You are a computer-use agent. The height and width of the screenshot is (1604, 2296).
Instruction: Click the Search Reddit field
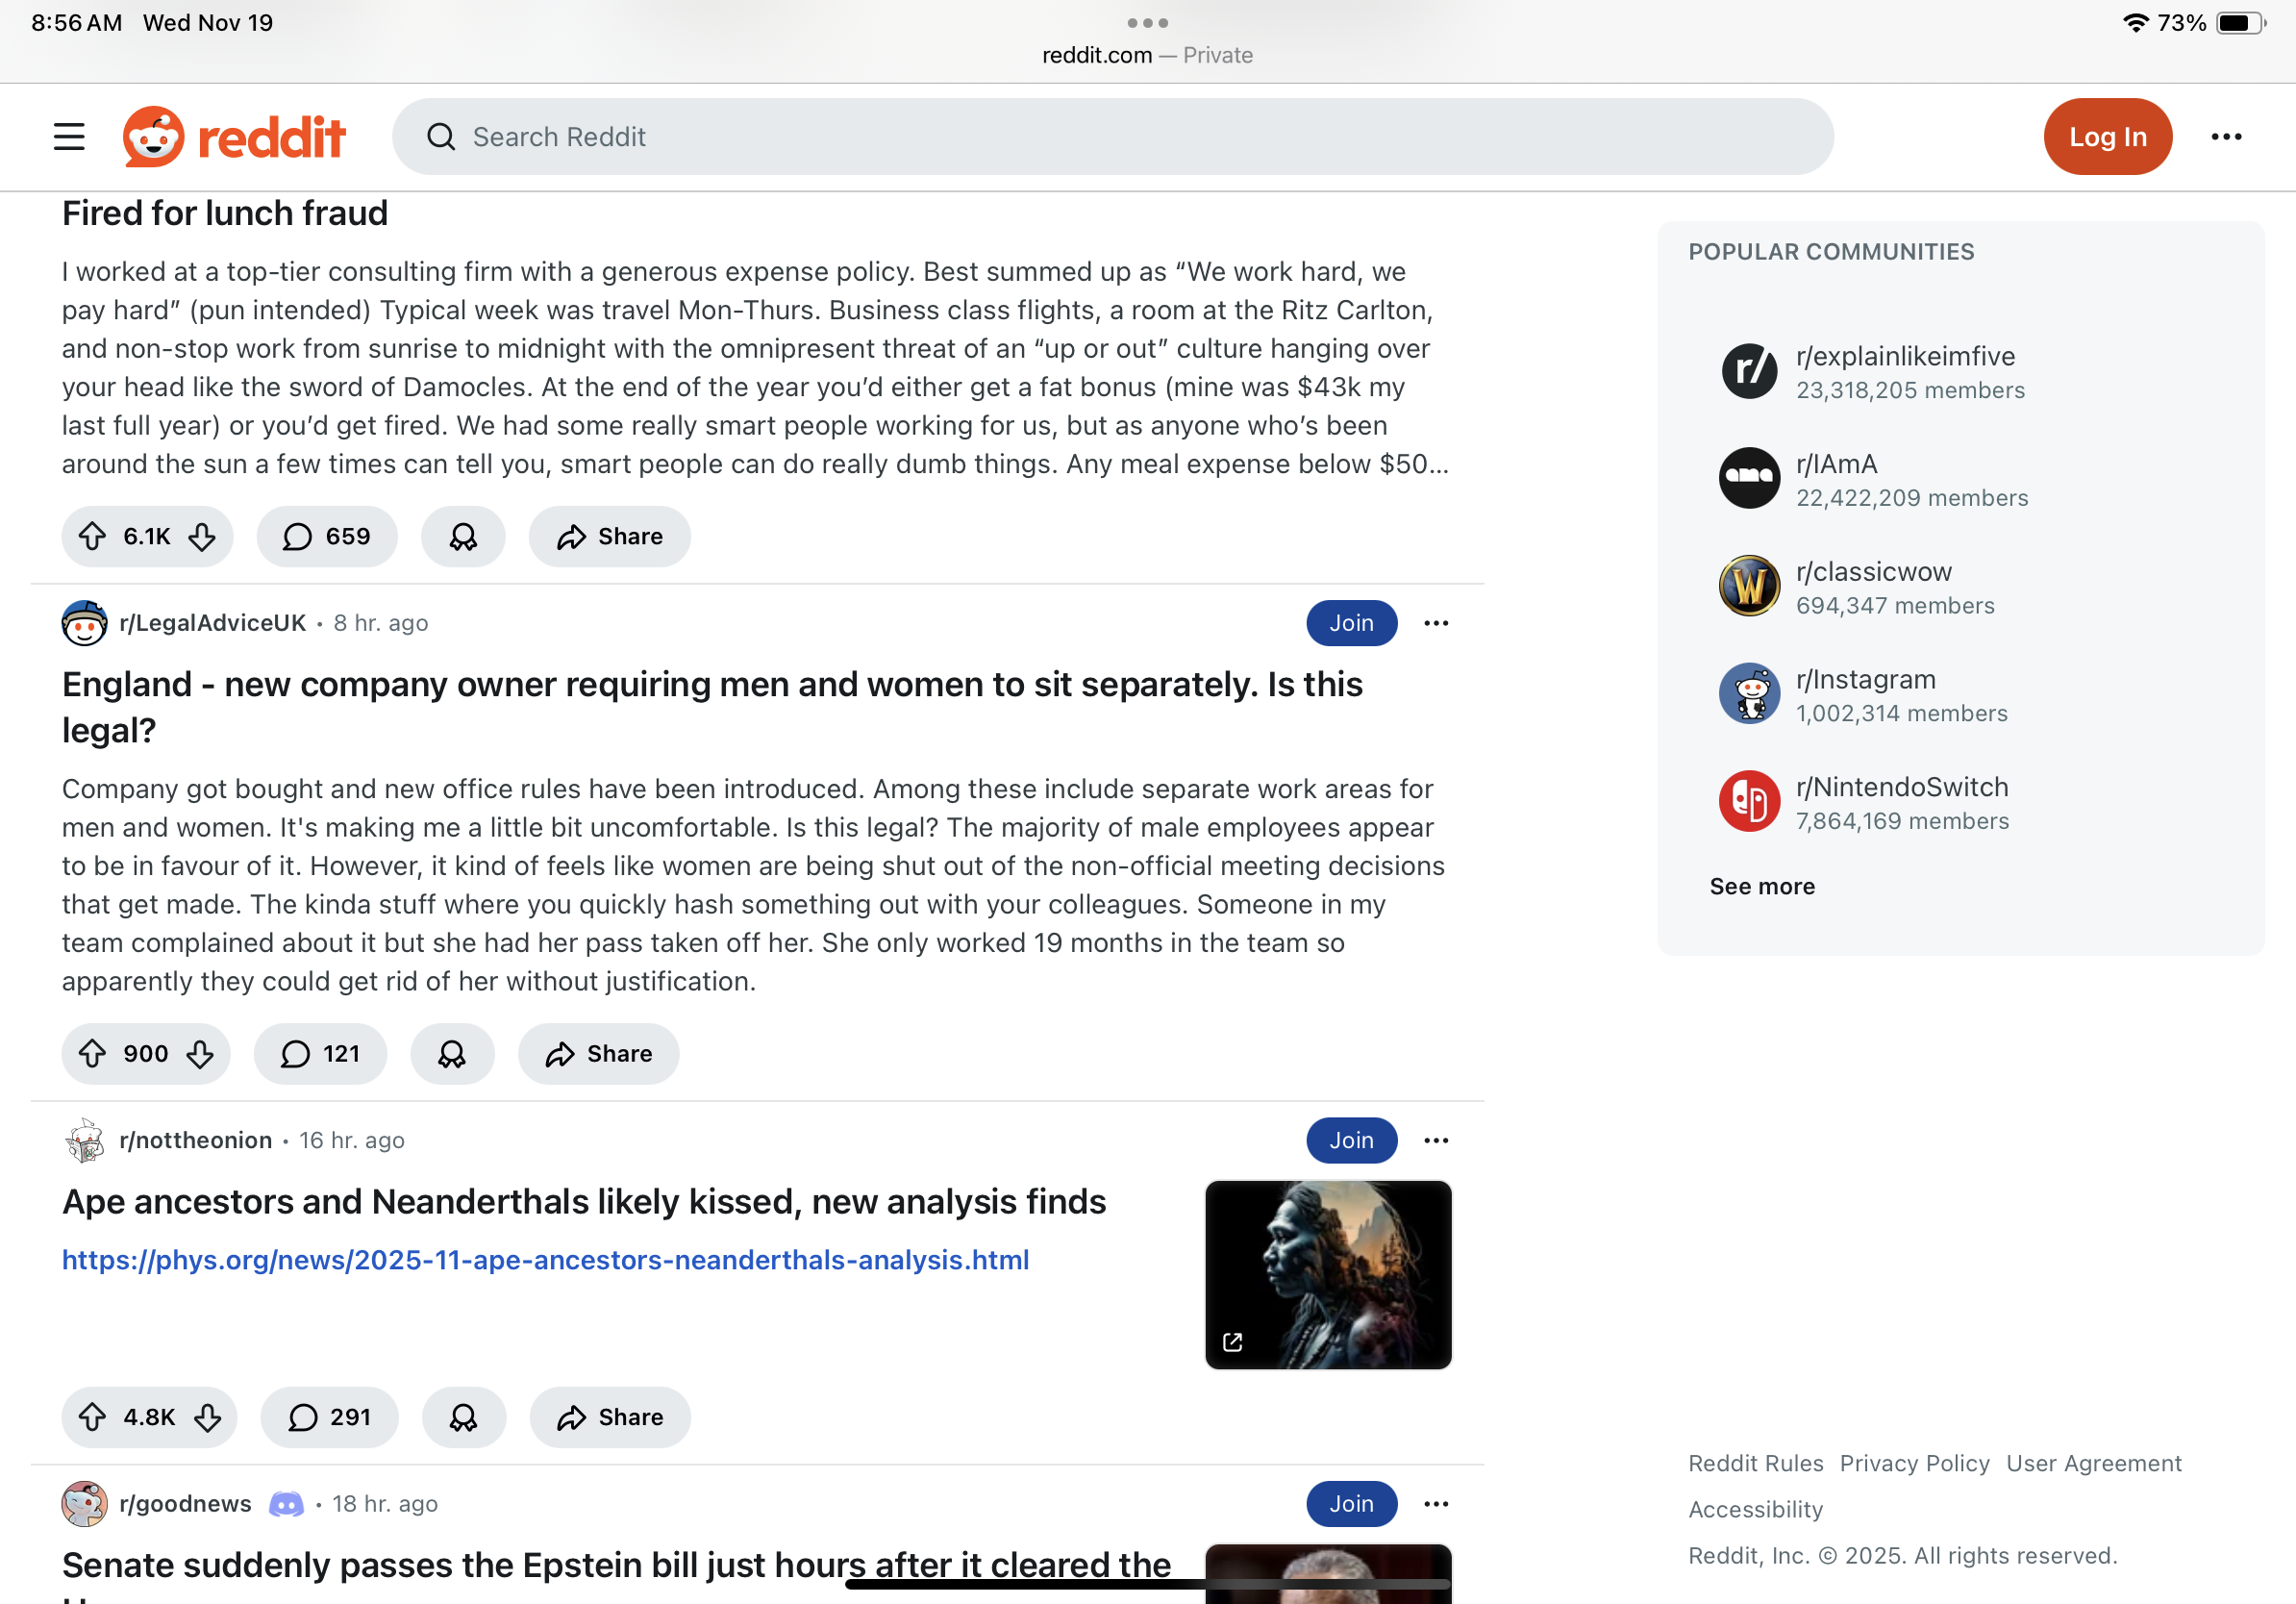[x=1113, y=137]
